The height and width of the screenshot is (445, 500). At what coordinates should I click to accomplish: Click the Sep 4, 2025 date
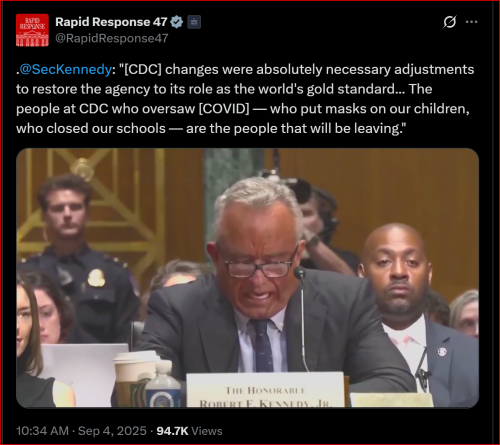coord(112,431)
